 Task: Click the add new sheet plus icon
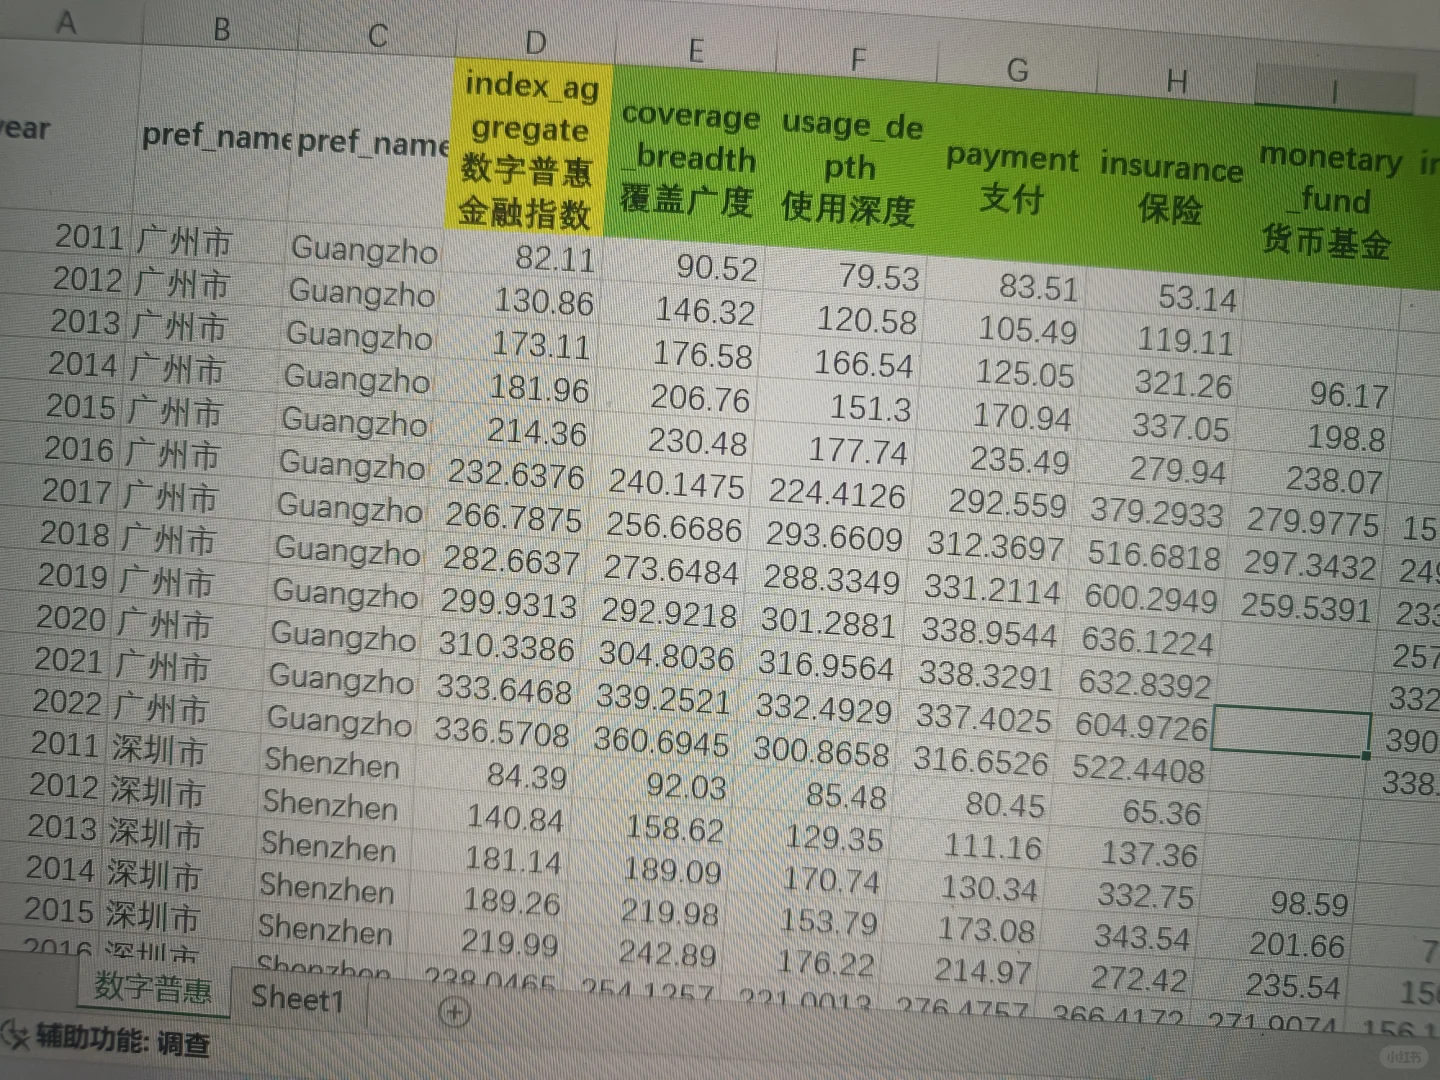[x=454, y=1013]
